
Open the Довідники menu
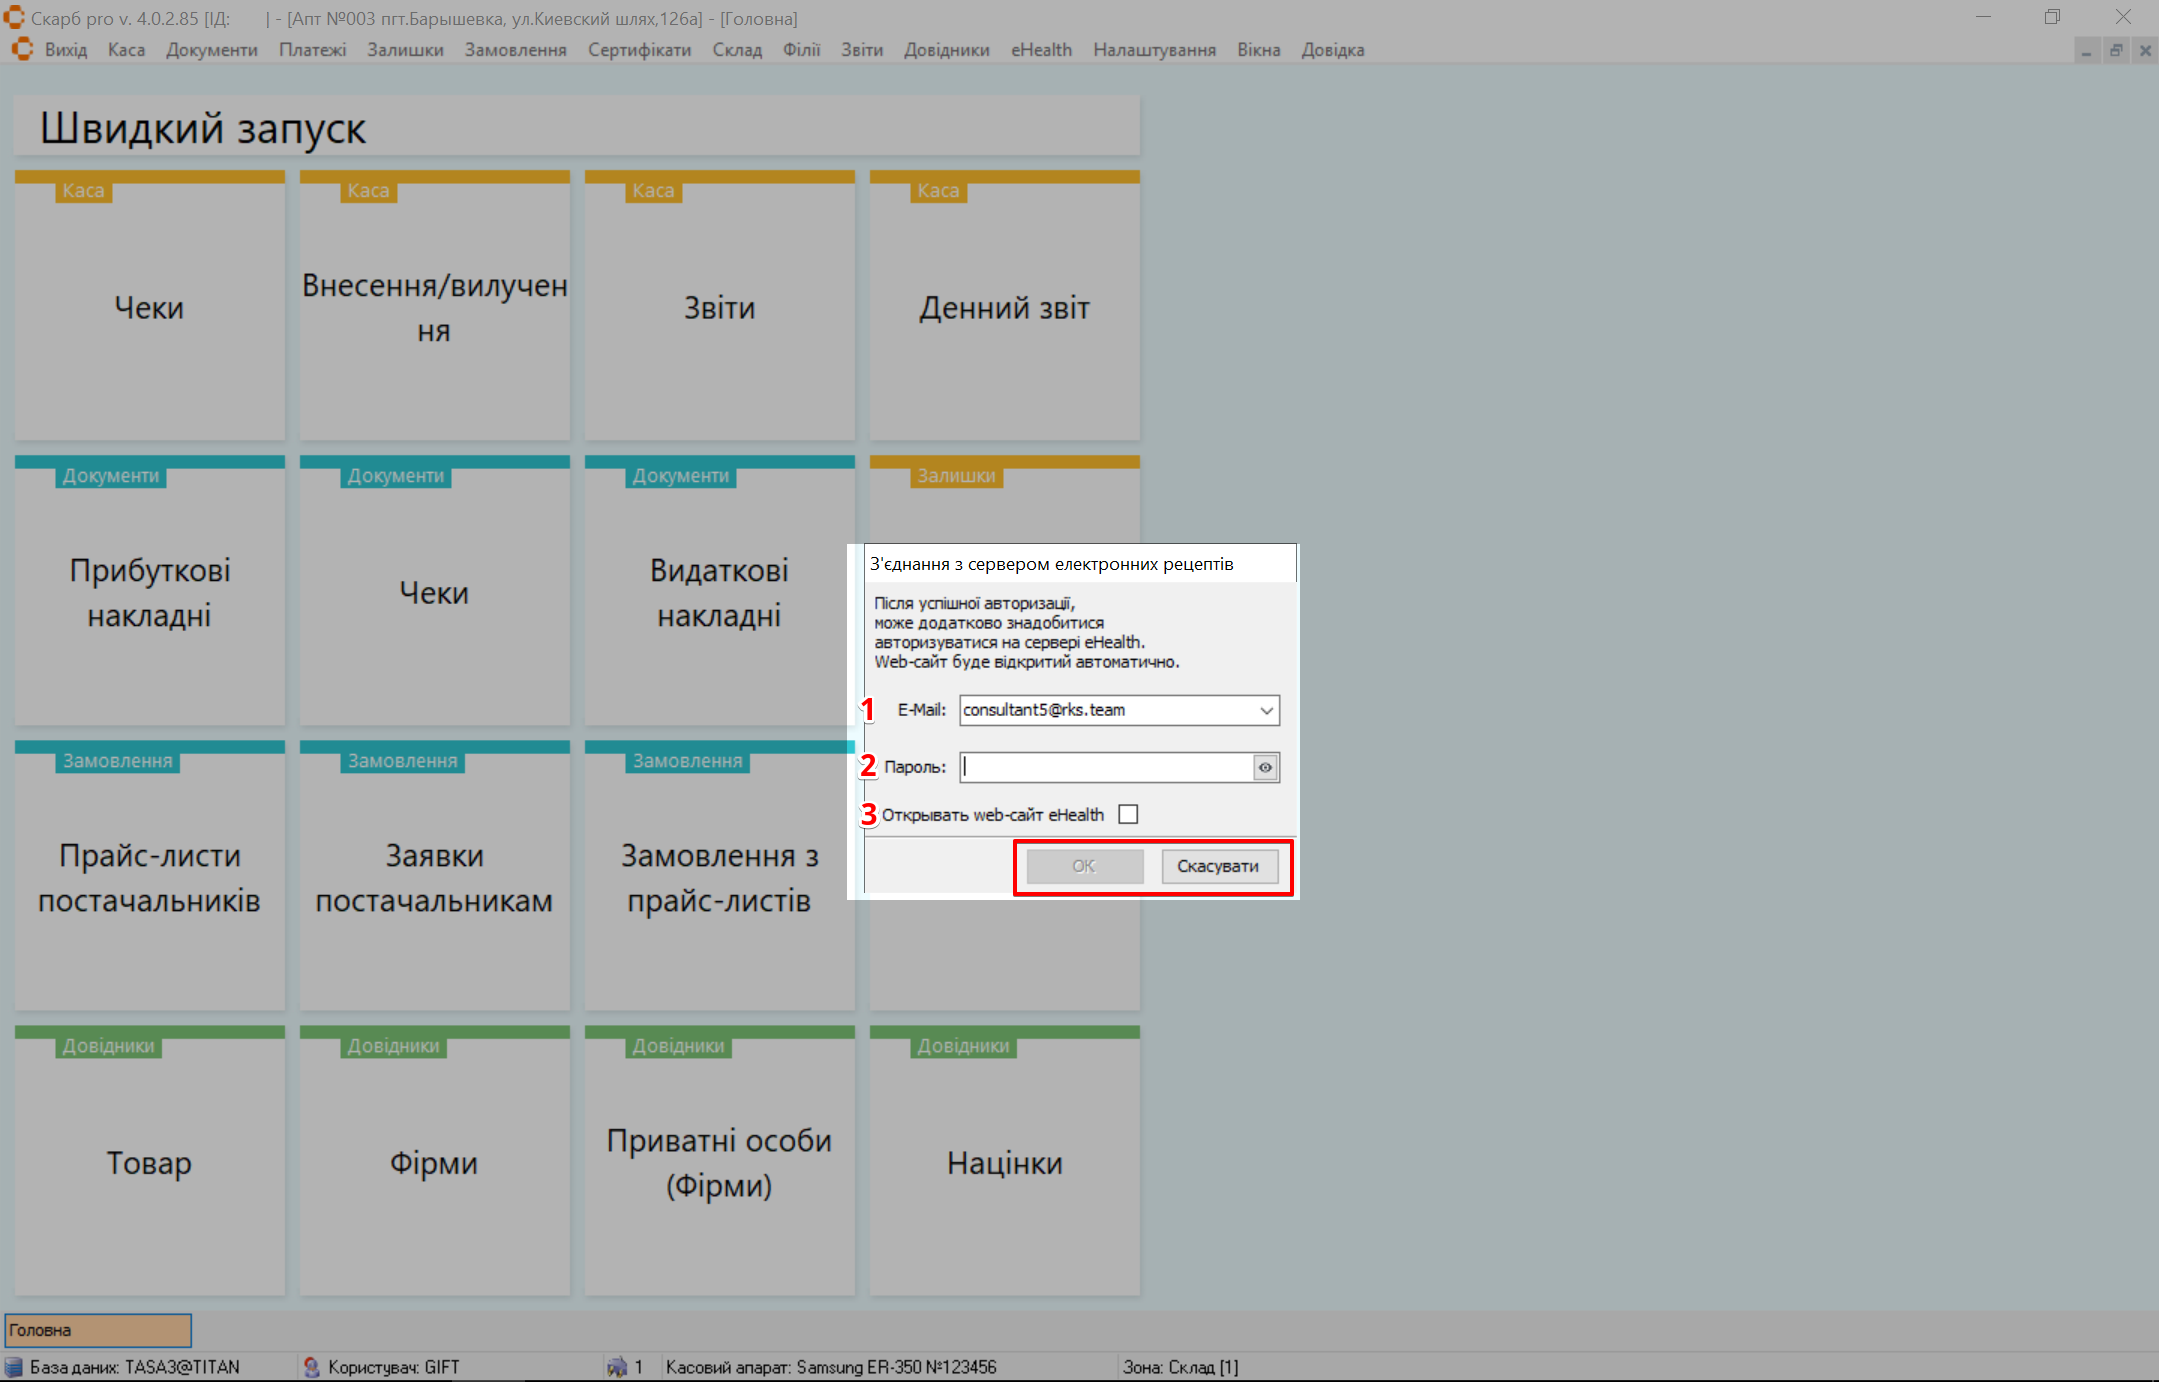[x=946, y=50]
